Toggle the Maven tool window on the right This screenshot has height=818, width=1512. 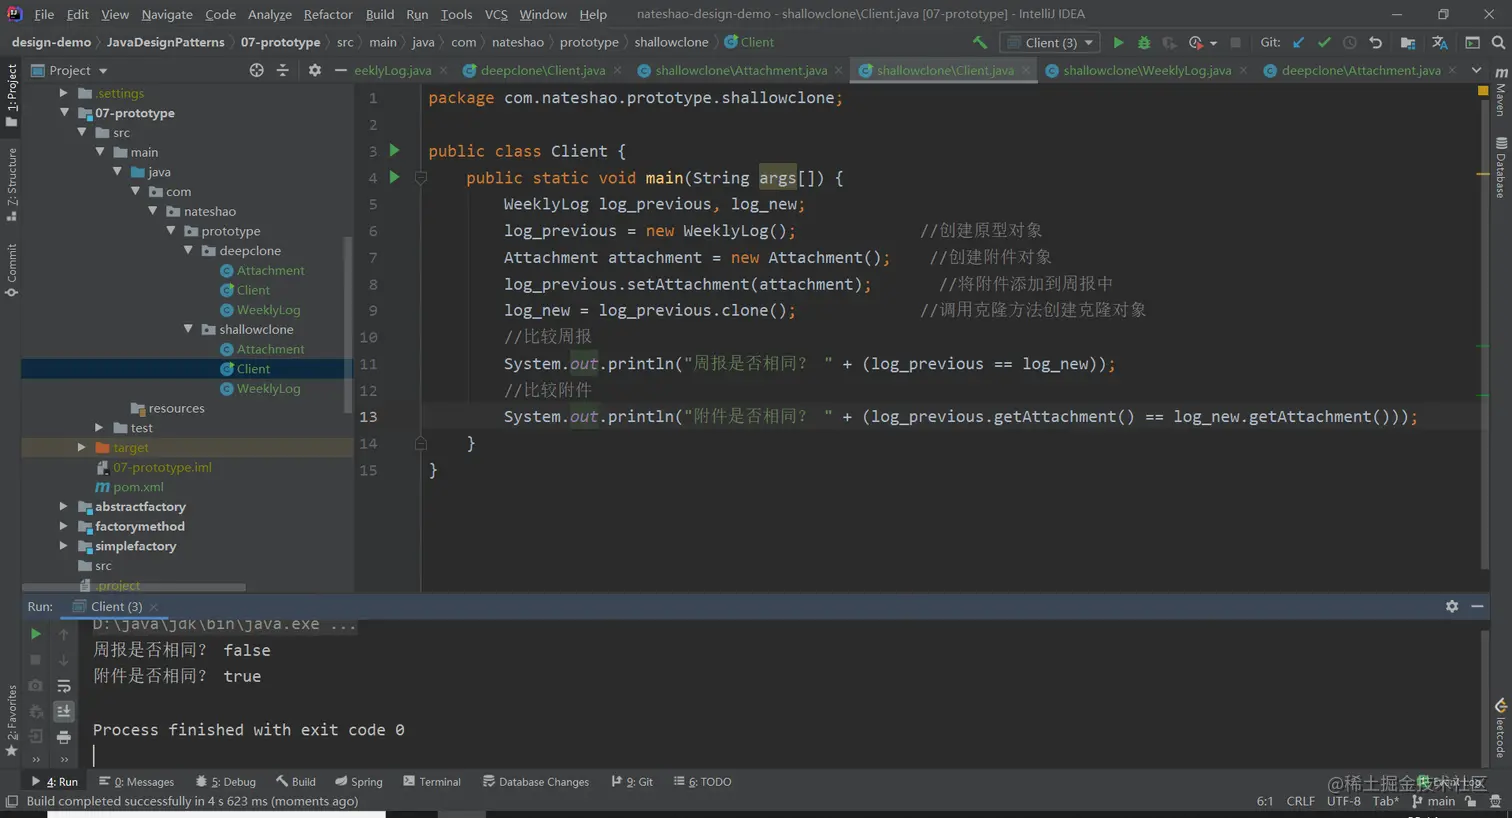point(1501,92)
